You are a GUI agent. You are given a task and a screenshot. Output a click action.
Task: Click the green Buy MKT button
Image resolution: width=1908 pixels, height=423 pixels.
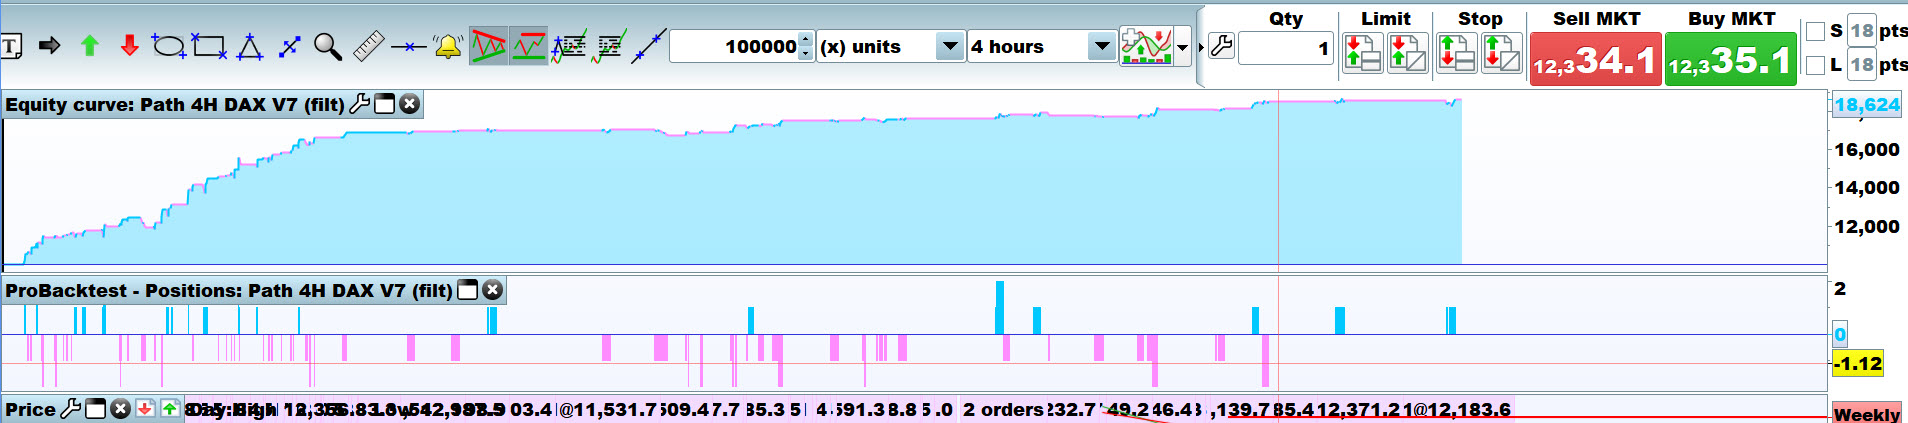(x=1730, y=59)
